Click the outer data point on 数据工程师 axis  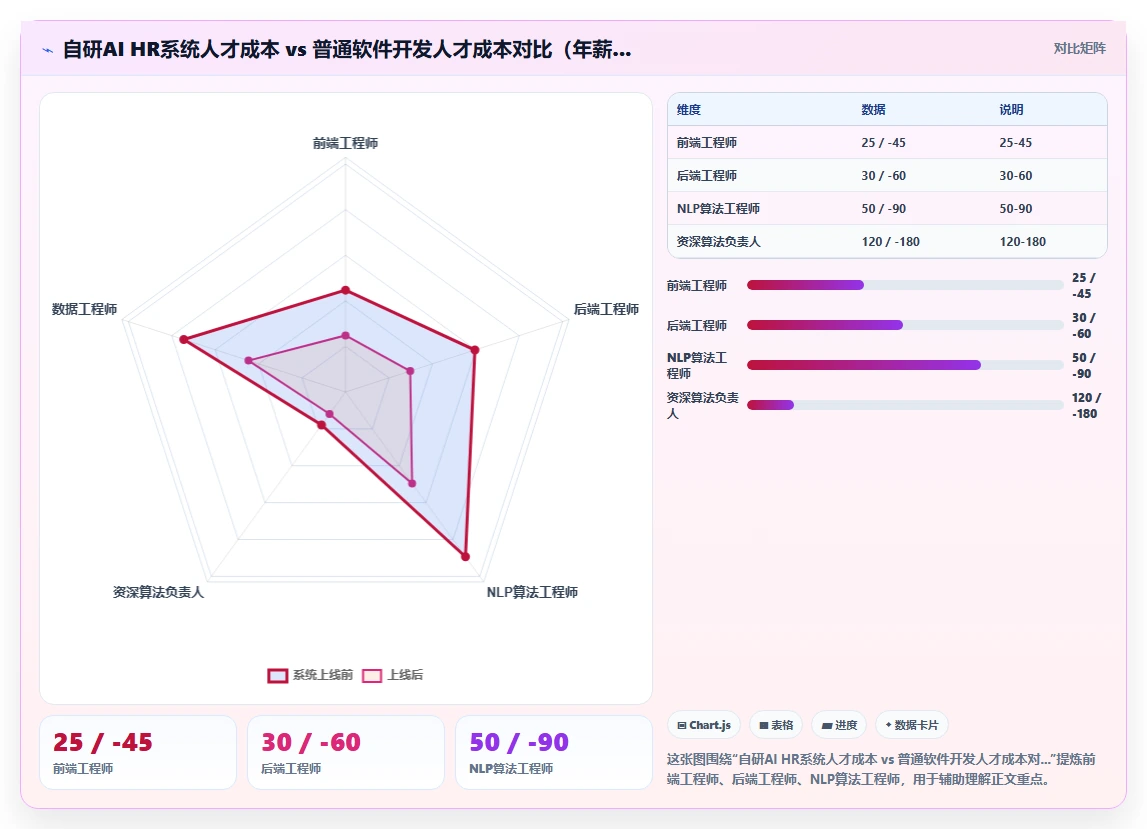(x=184, y=340)
